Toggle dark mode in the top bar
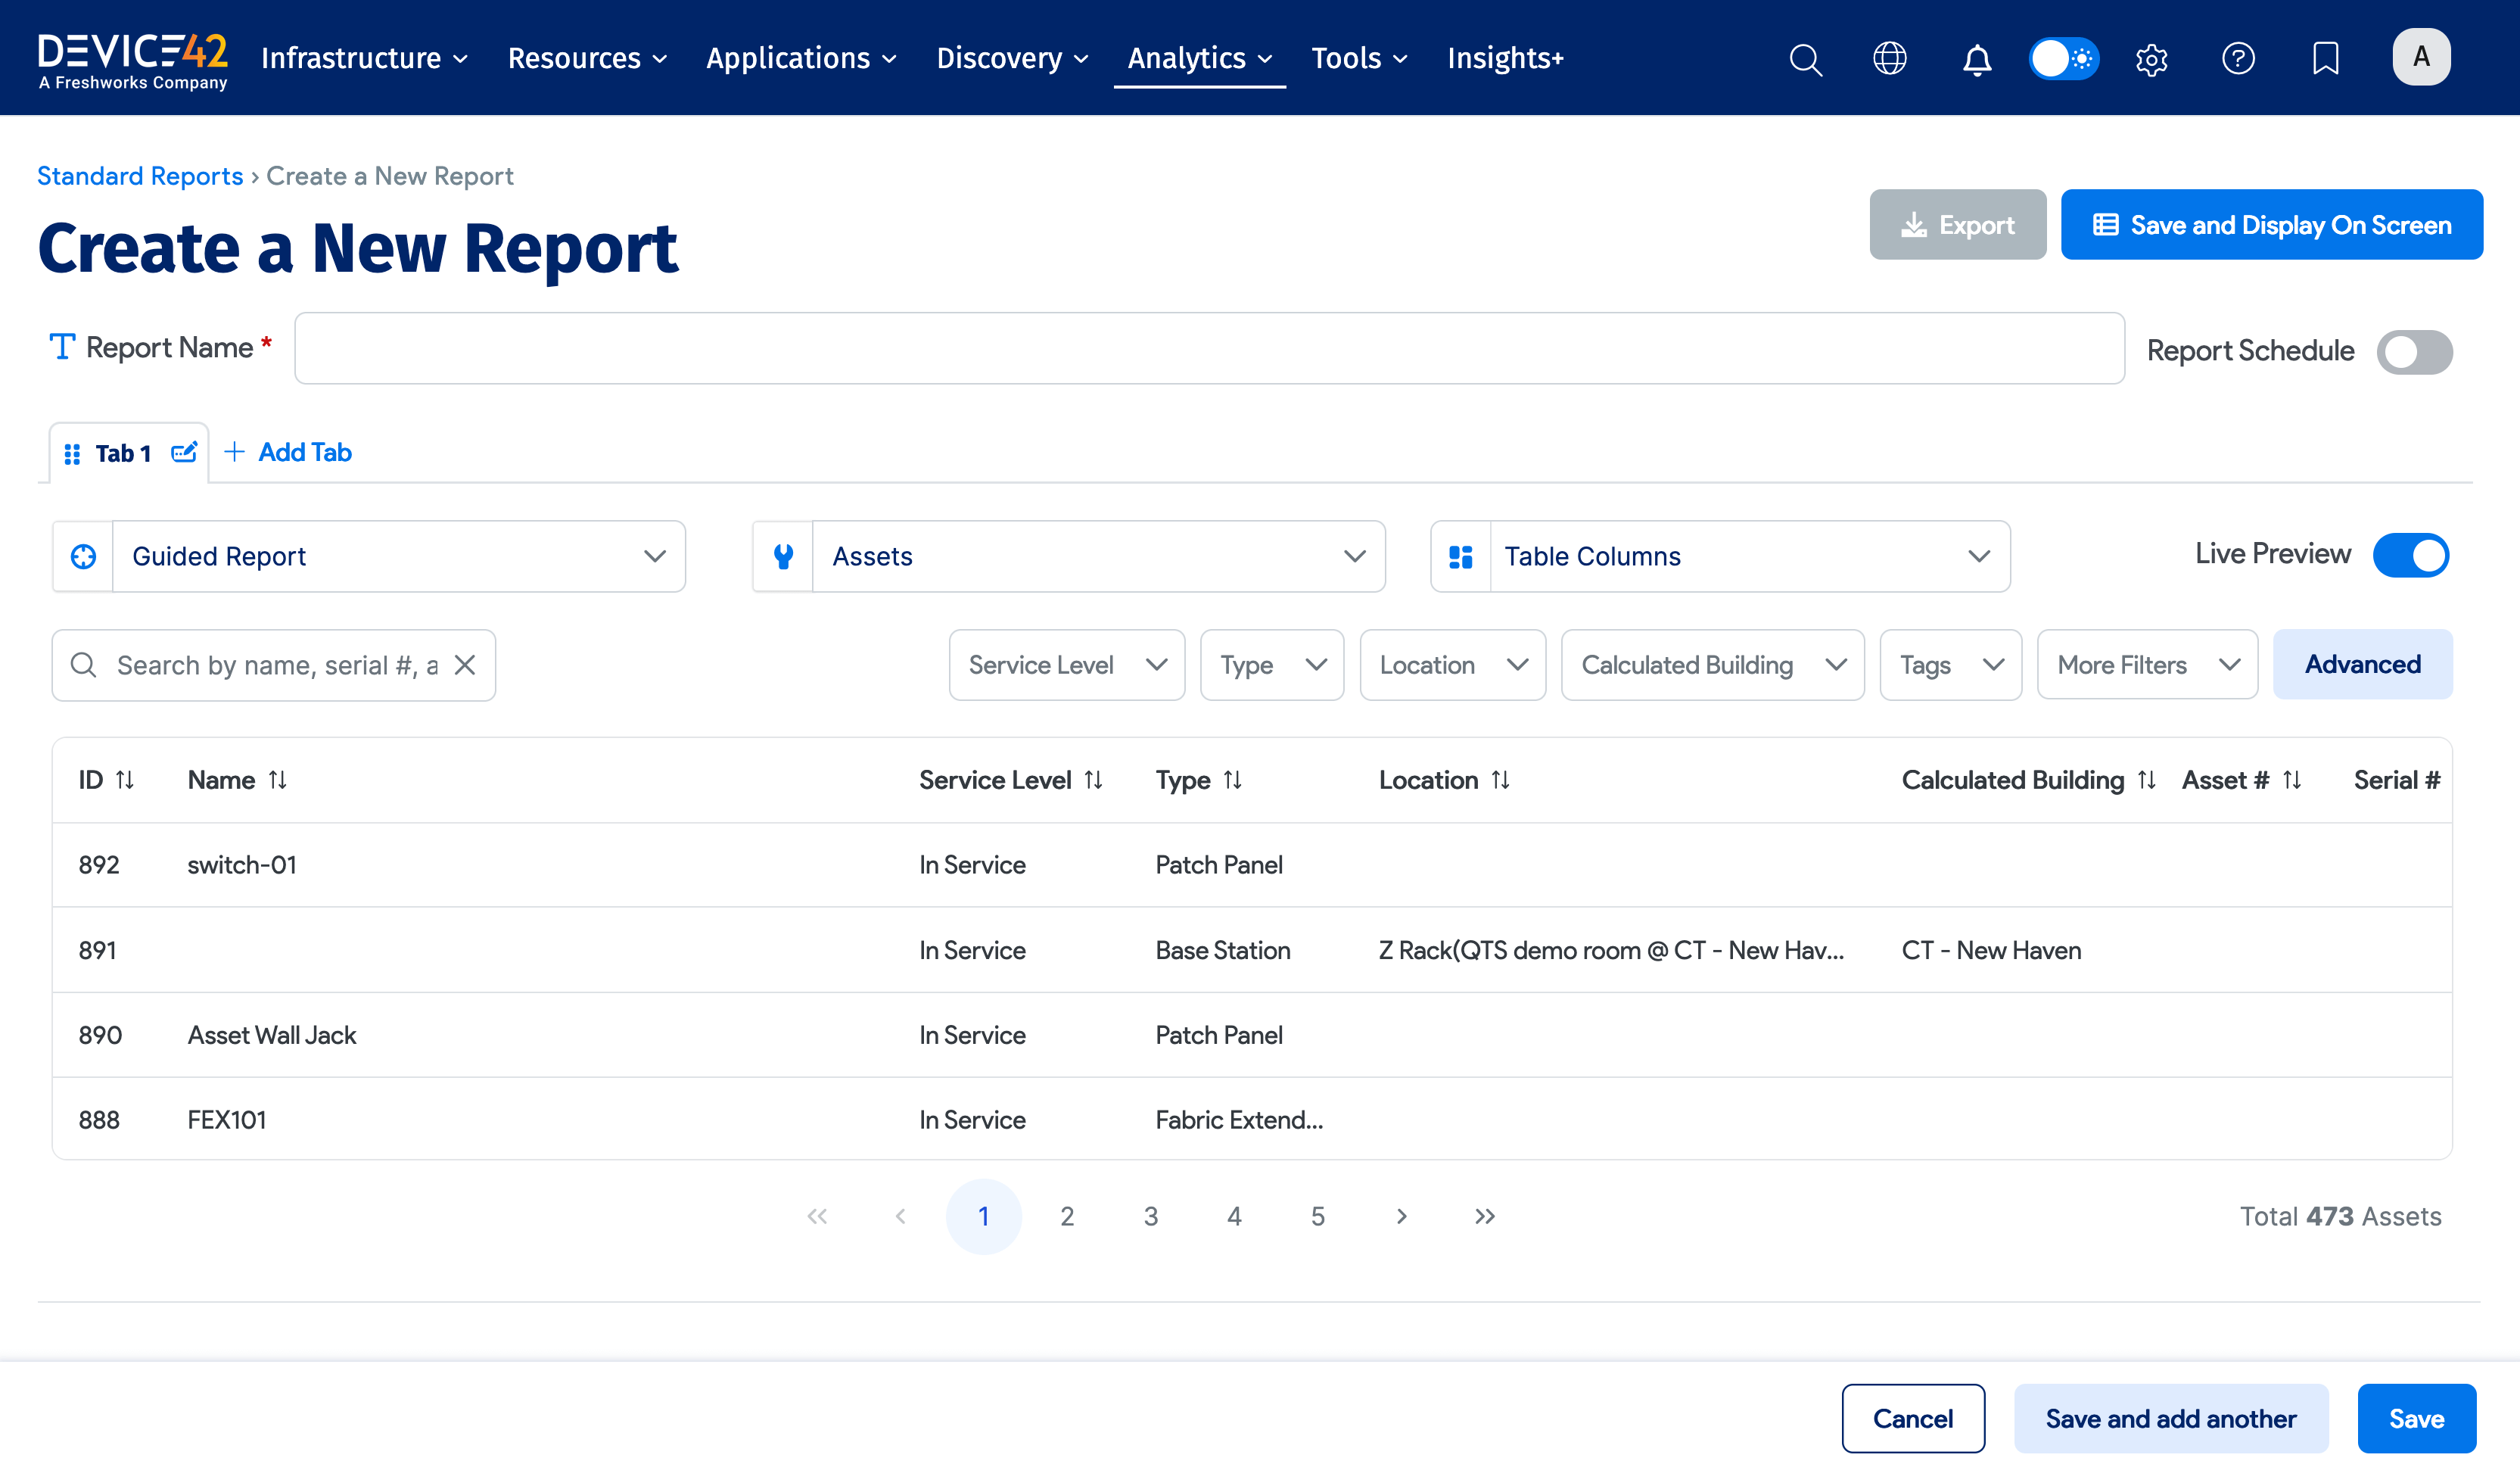This screenshot has height=1464, width=2520. point(2063,59)
